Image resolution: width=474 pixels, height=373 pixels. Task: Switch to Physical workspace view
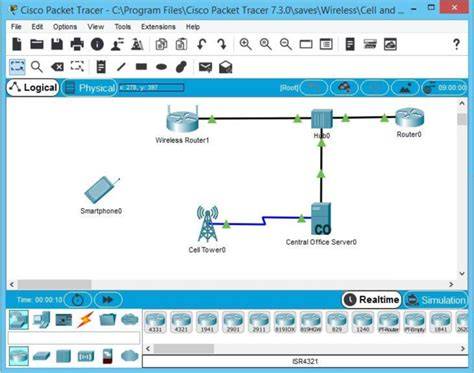(x=90, y=88)
